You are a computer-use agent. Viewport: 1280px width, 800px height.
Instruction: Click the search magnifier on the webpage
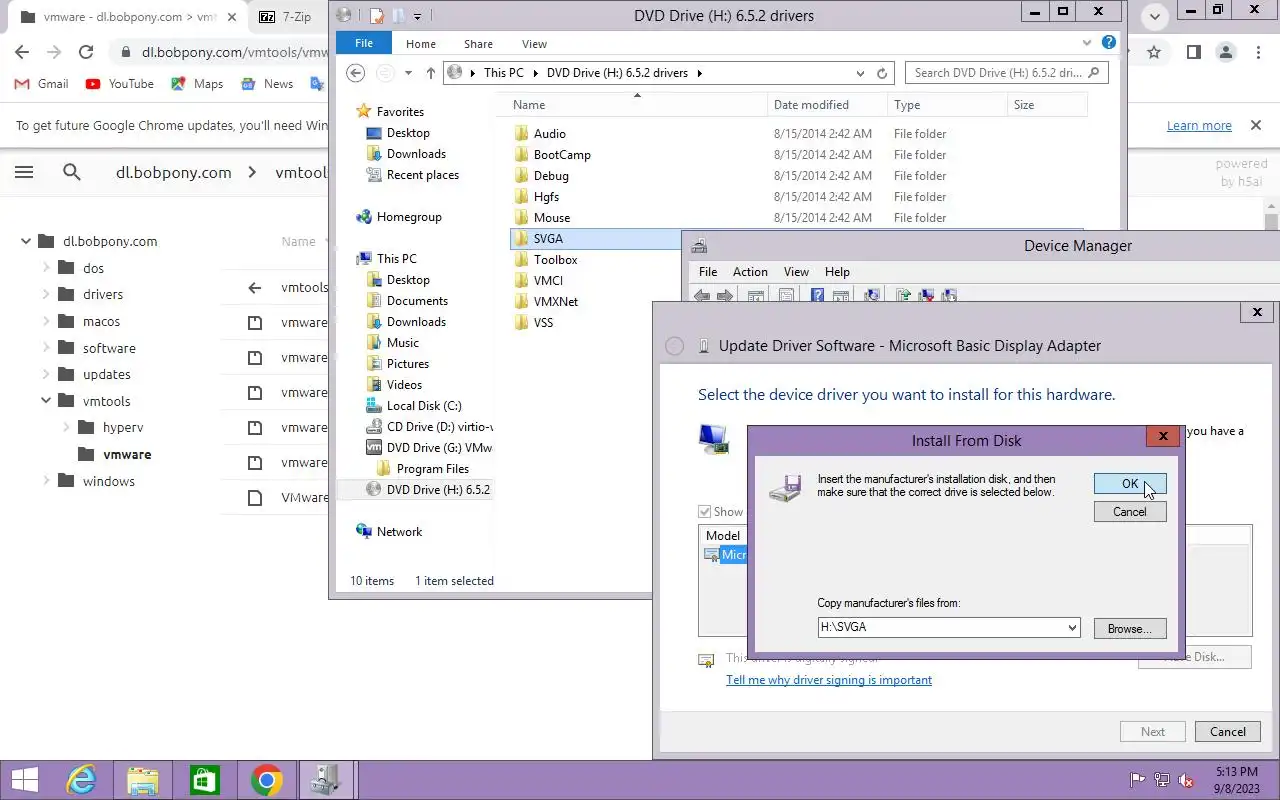tap(72, 172)
